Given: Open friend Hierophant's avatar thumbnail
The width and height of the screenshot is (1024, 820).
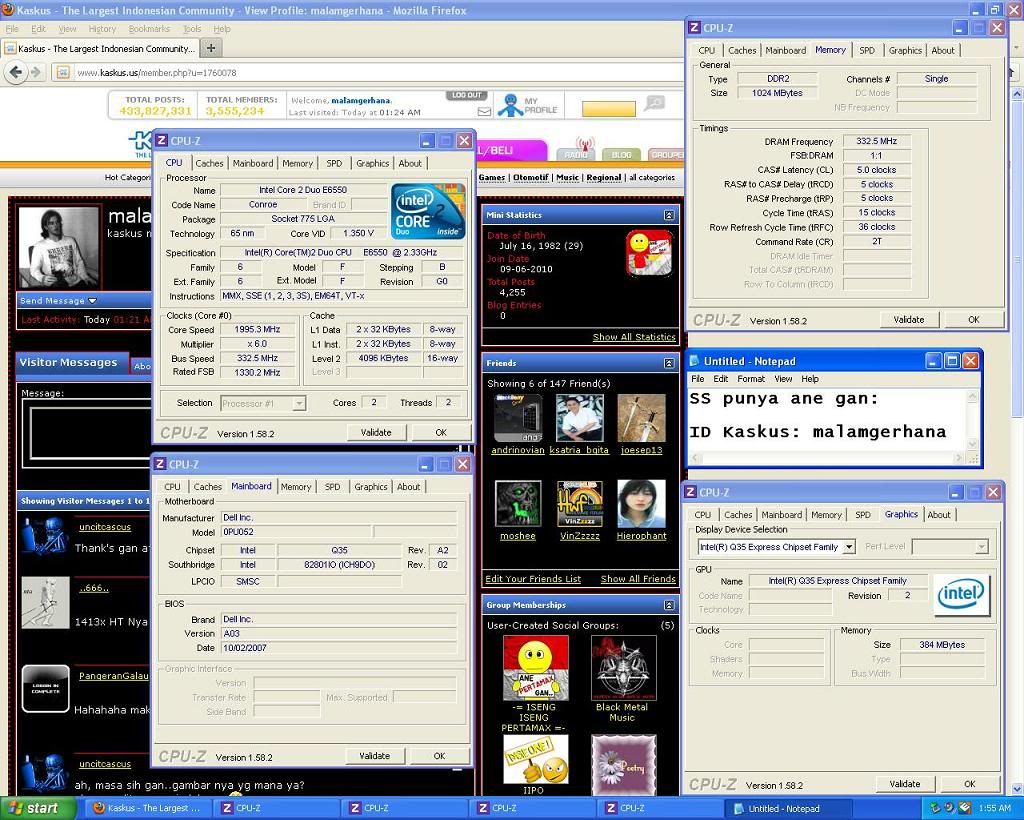Looking at the screenshot, I should pos(641,503).
